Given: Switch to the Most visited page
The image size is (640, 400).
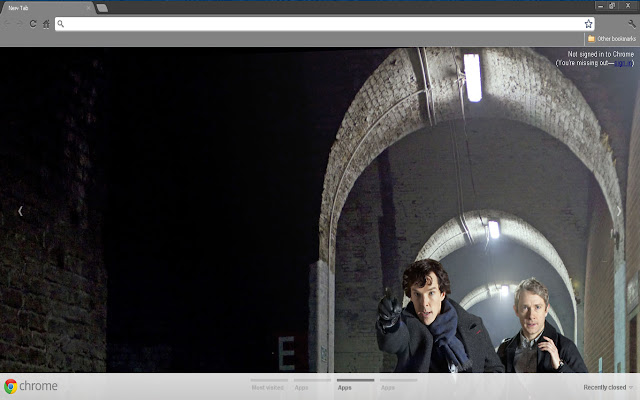Looking at the screenshot, I should 268,386.
